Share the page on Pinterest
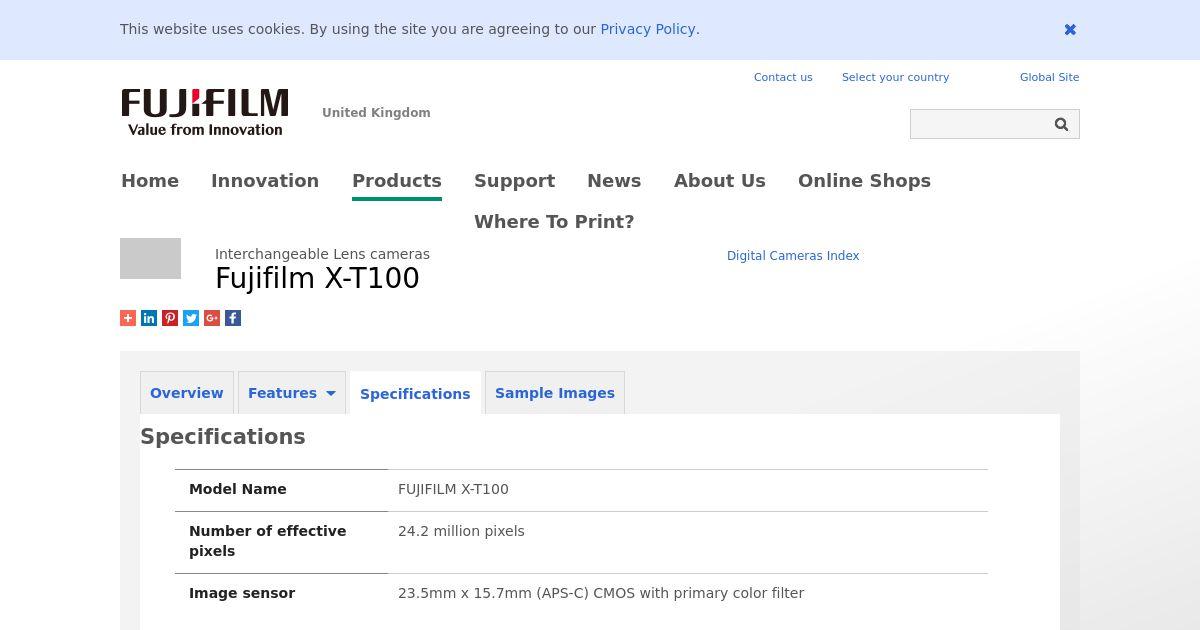Screen dimensions: 1200x630 pos(170,318)
